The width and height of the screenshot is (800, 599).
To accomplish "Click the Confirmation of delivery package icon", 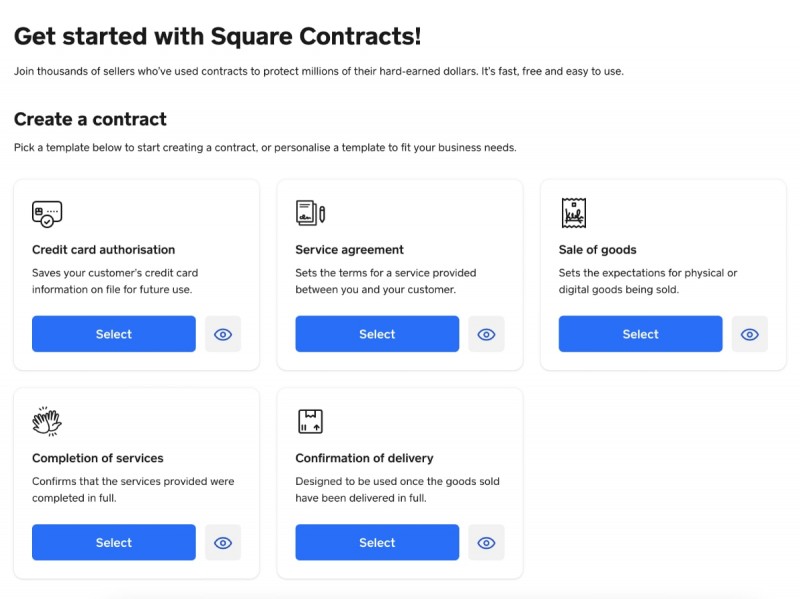I will pos(310,421).
